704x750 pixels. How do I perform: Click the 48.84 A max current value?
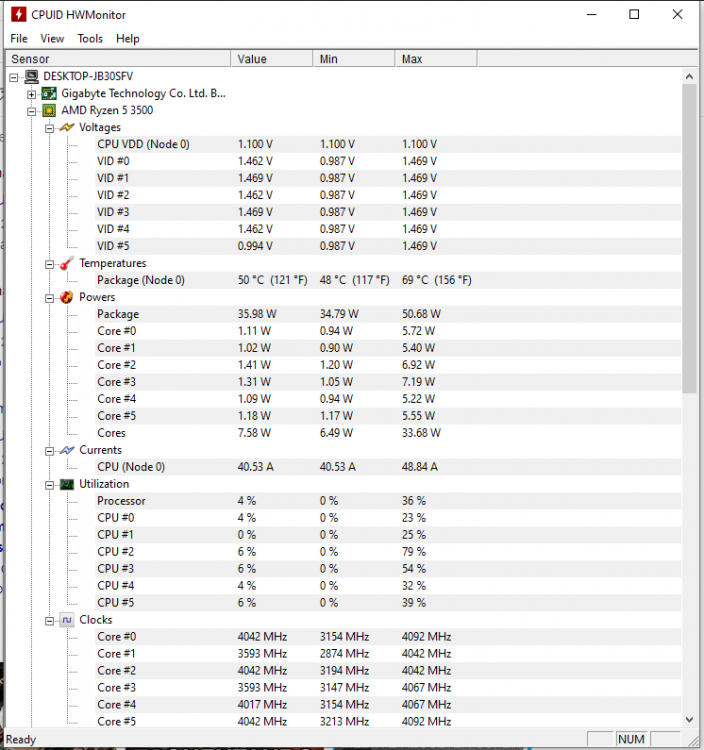point(419,467)
